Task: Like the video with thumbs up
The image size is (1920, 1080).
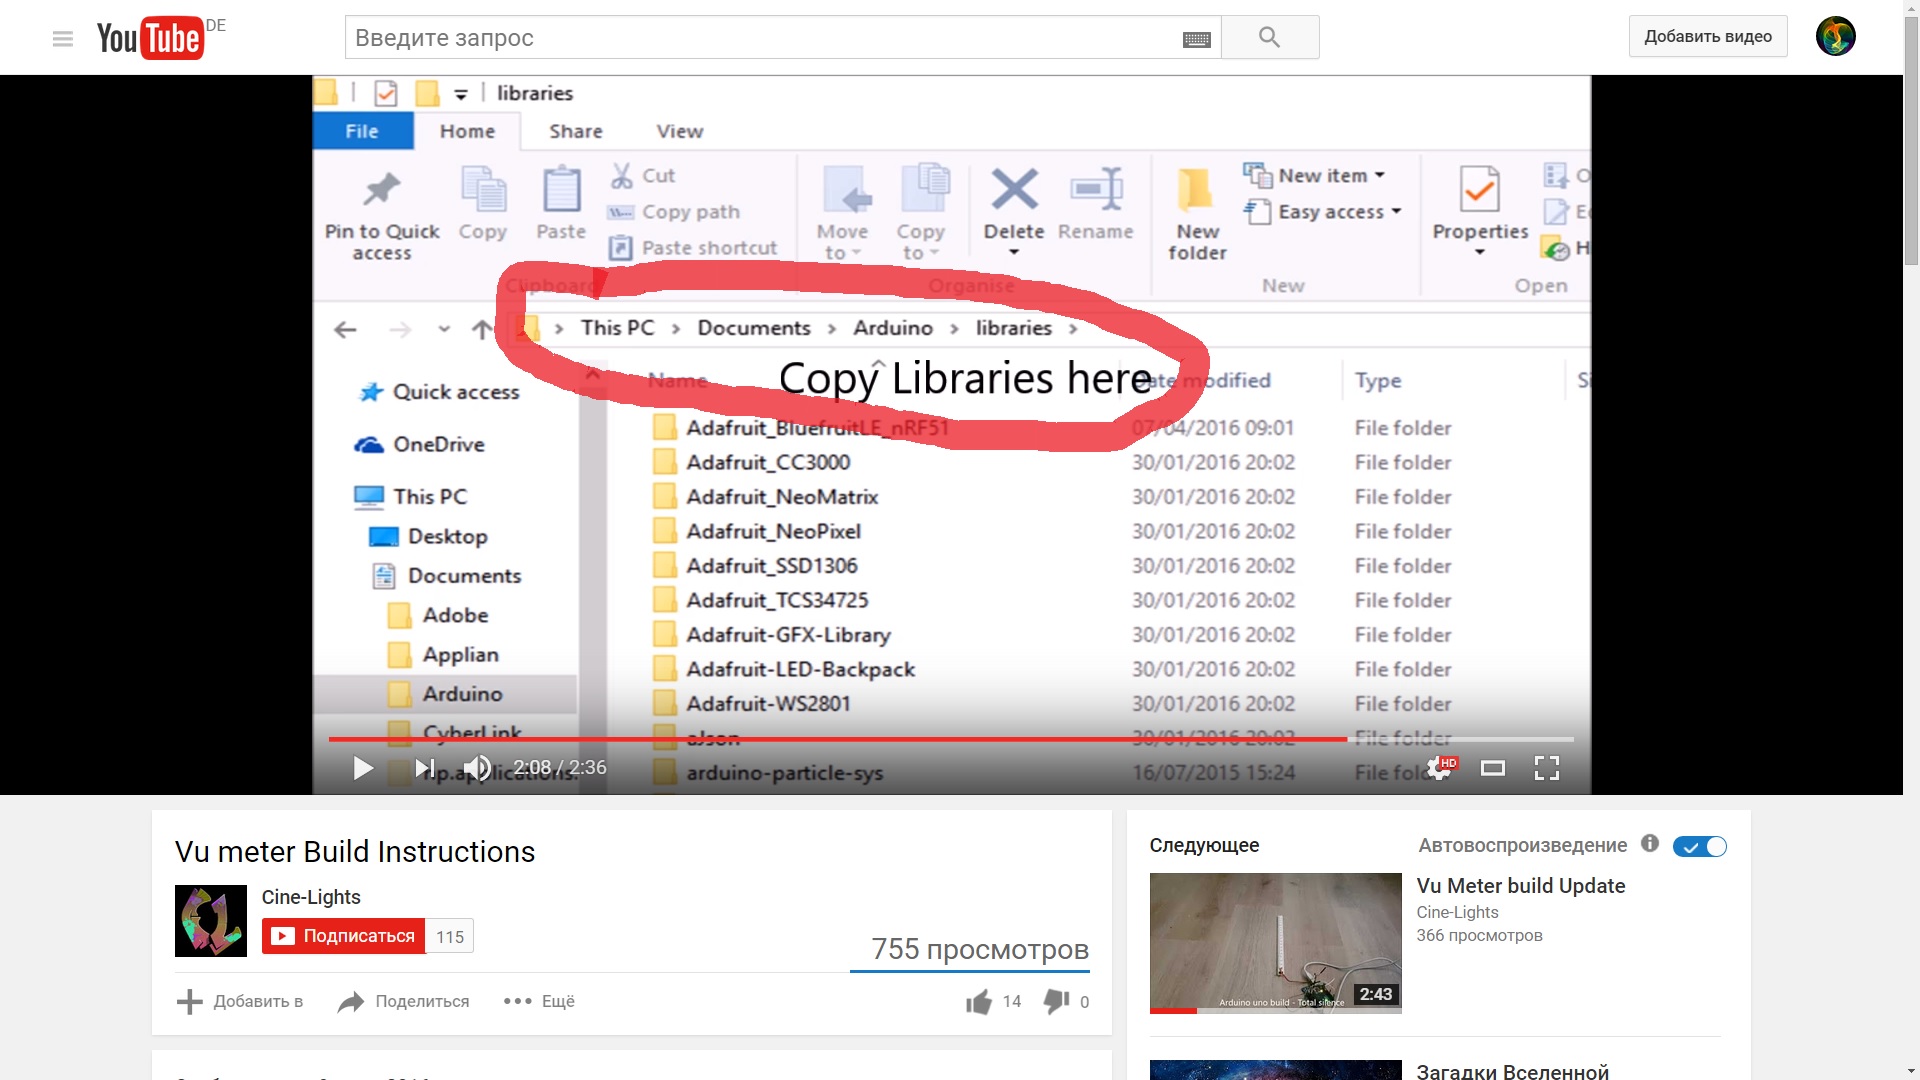Action: (x=979, y=1002)
